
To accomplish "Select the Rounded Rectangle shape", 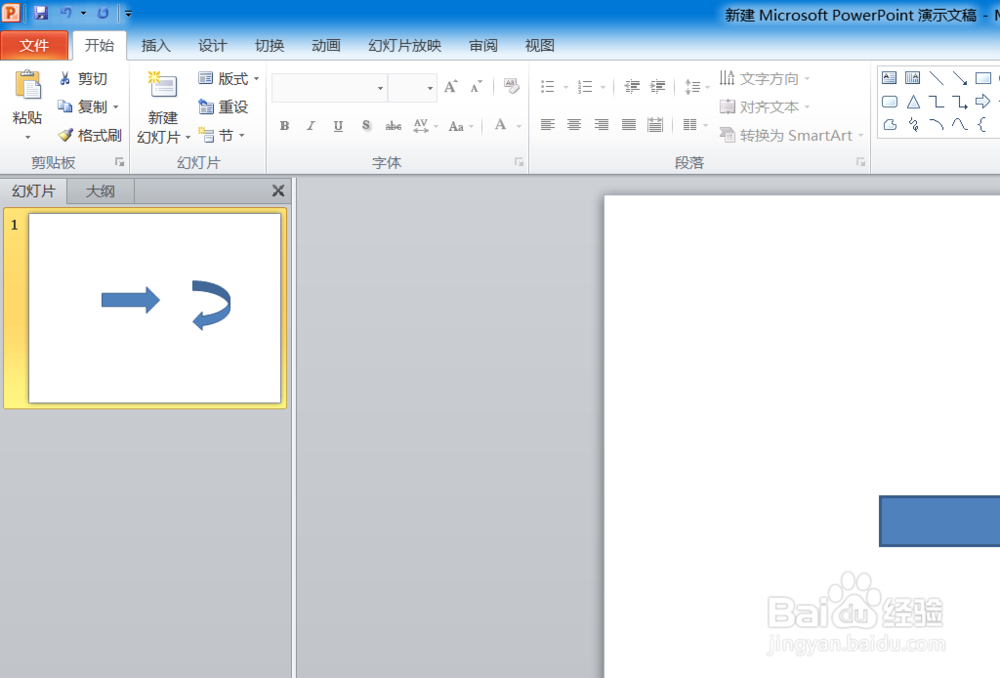I will 890,102.
